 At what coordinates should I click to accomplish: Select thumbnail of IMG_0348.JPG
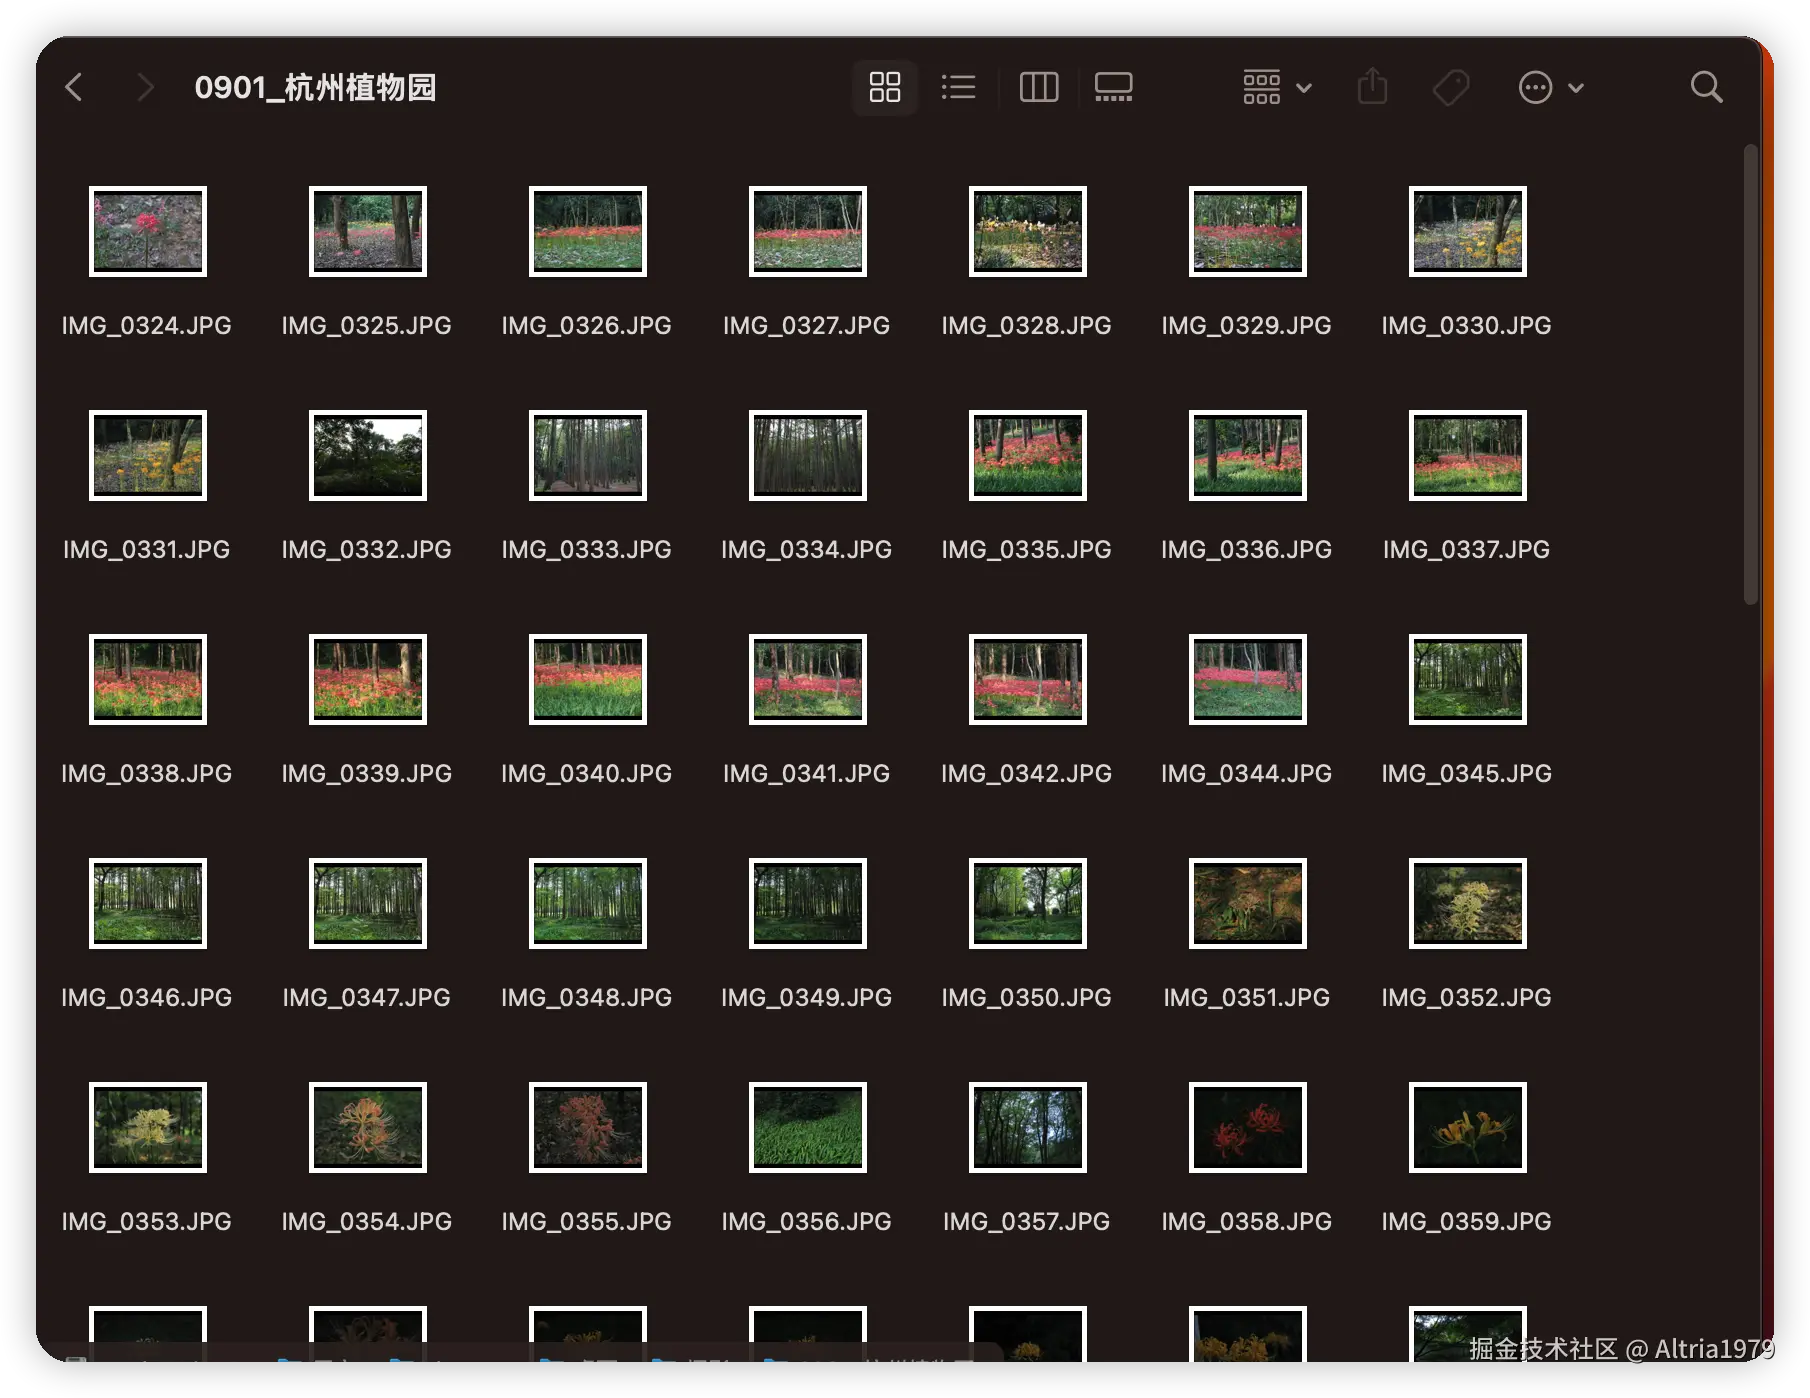tap(588, 903)
